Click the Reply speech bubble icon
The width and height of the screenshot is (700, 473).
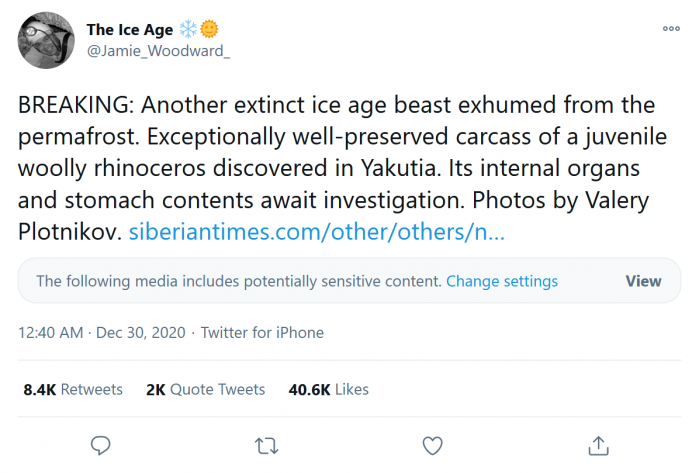pos(100,444)
